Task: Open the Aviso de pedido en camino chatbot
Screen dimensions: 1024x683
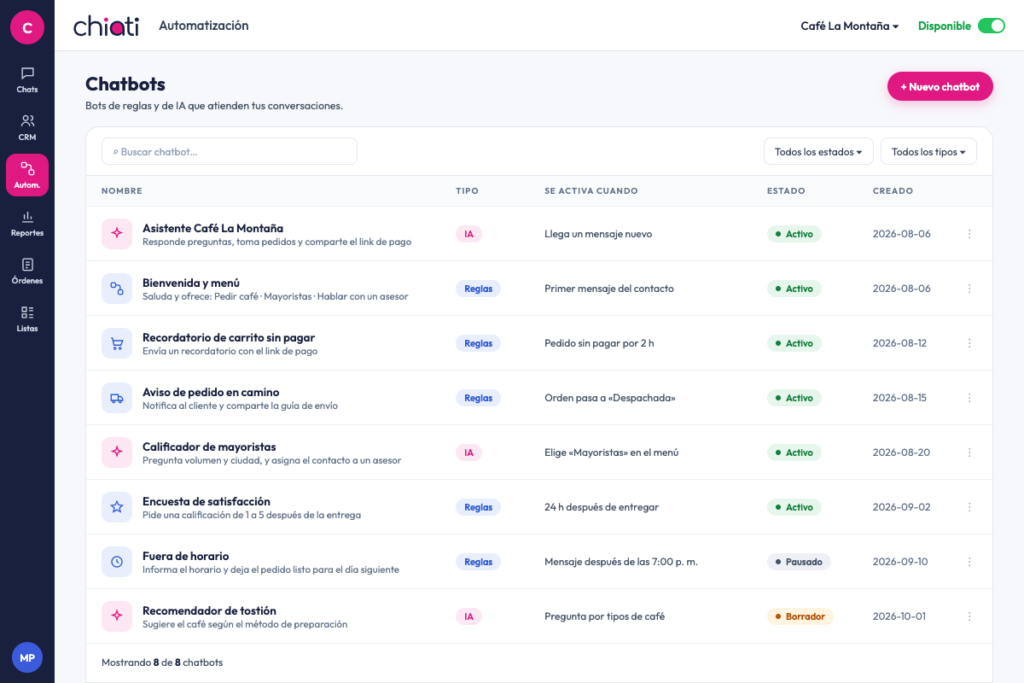Action: click(x=211, y=392)
